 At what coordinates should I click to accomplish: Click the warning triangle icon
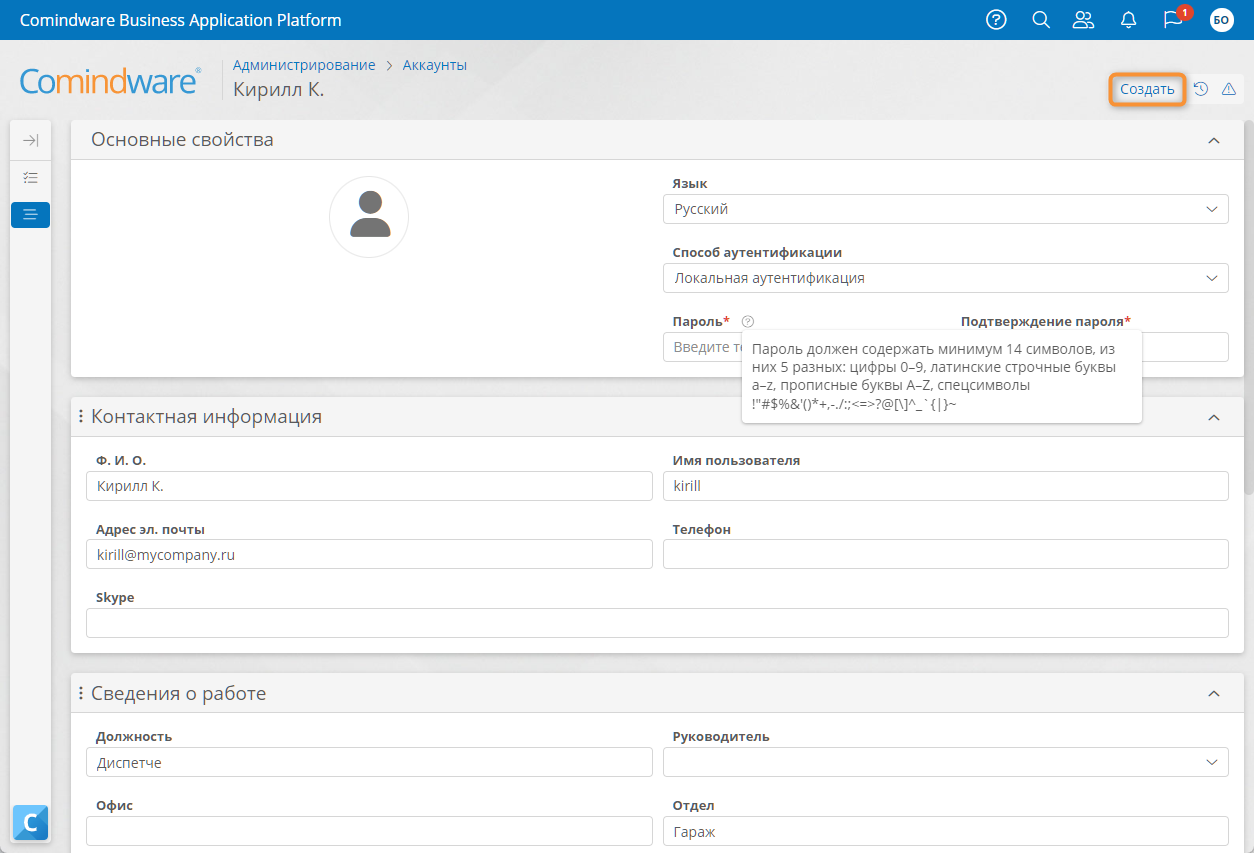tap(1229, 89)
